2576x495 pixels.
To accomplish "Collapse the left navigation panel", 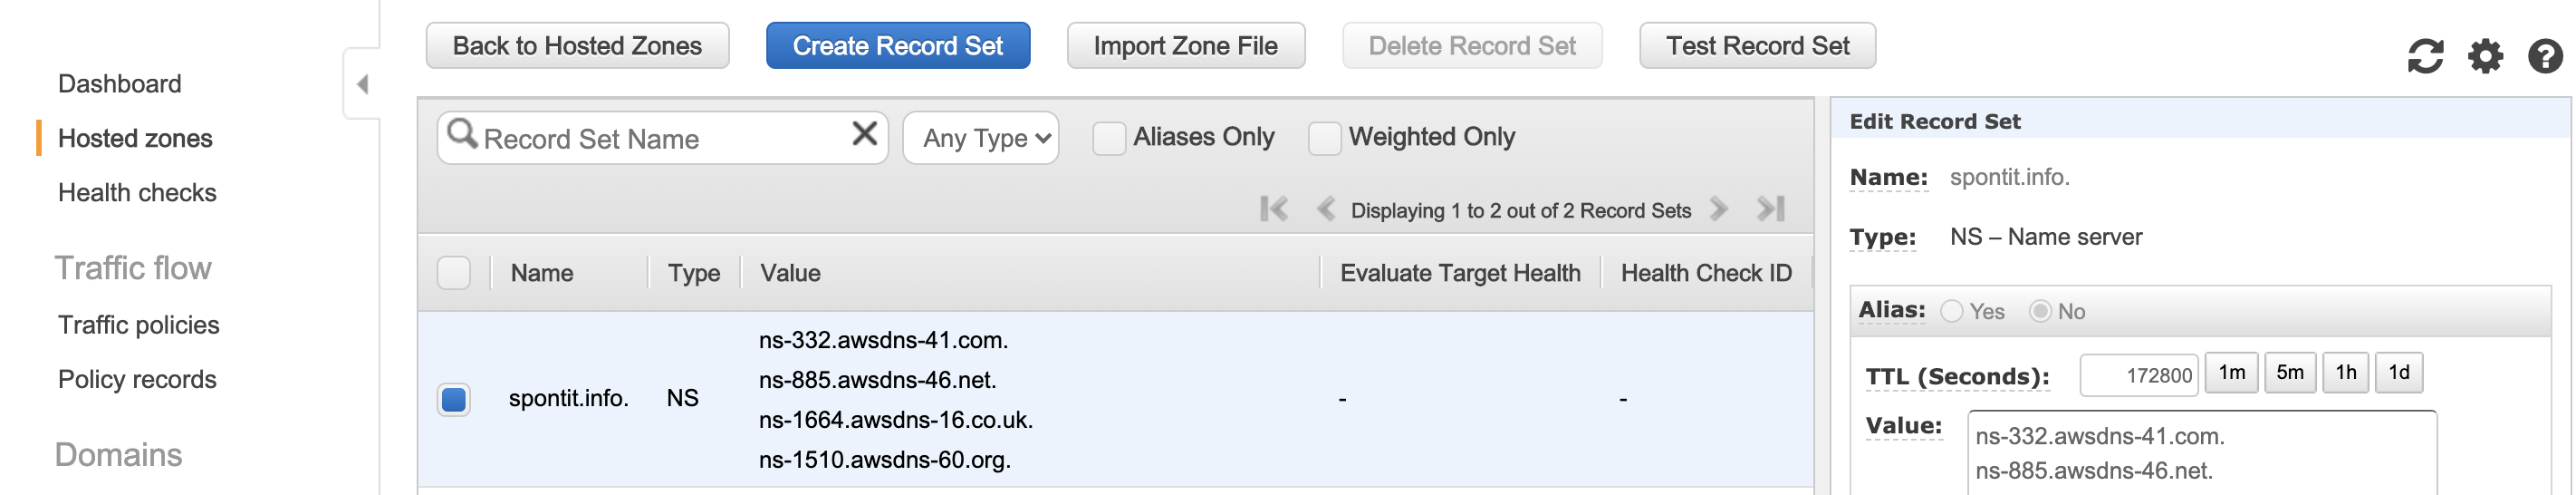I will [x=362, y=85].
